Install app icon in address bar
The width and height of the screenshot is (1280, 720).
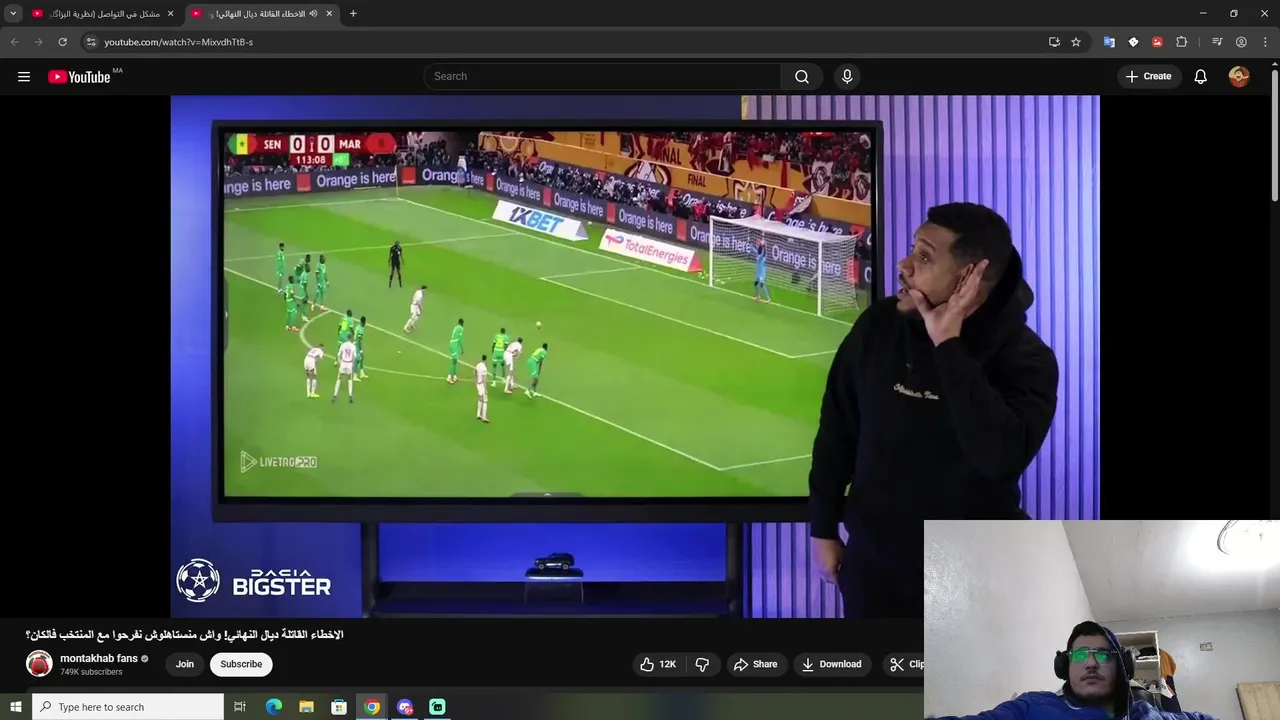coord(1054,42)
